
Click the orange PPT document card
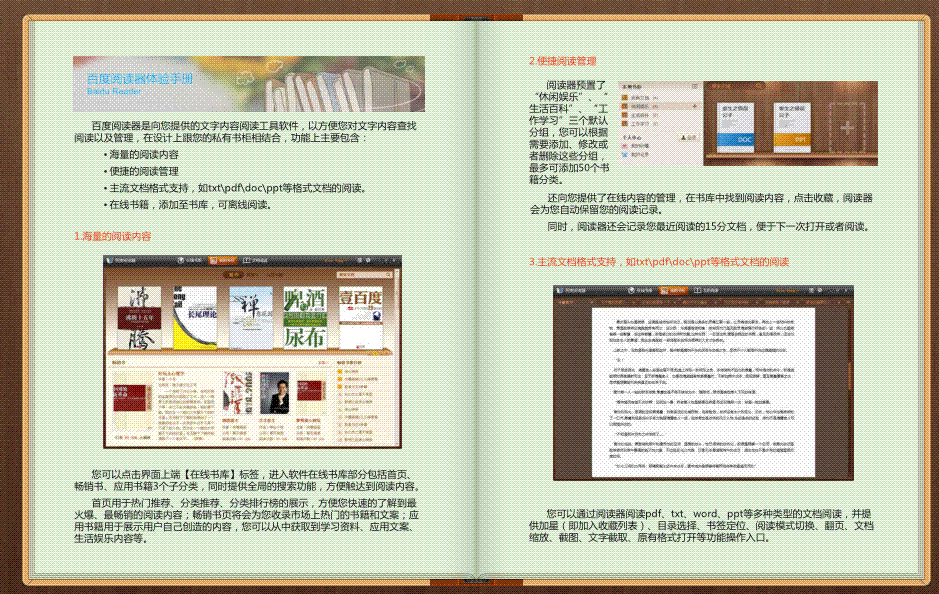[791, 126]
